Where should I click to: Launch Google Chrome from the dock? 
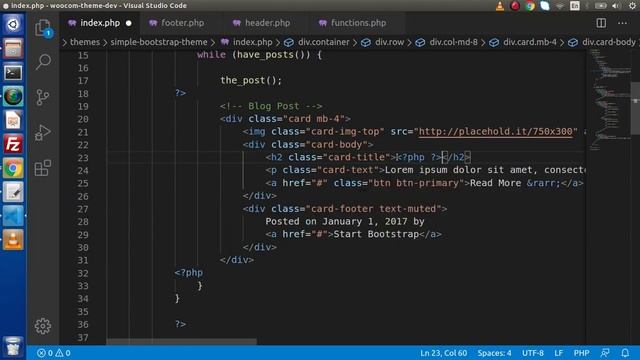point(13,168)
